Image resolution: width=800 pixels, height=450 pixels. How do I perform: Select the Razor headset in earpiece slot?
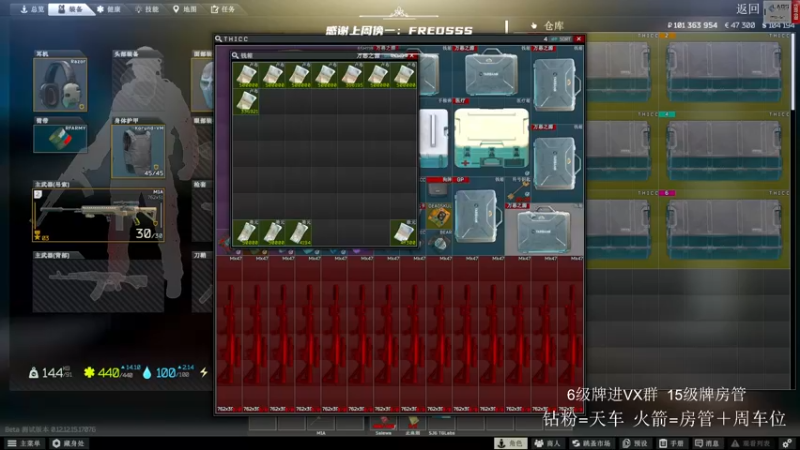pyautogui.click(x=60, y=84)
